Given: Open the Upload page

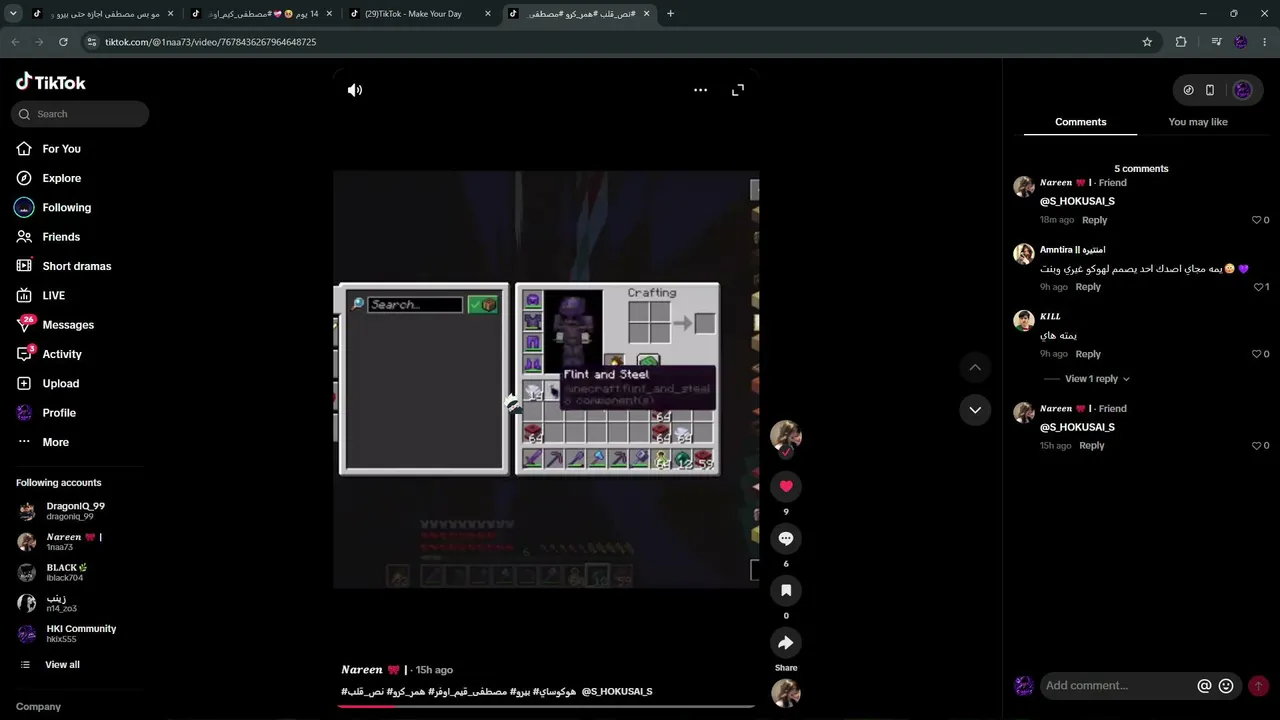Looking at the screenshot, I should 60,384.
